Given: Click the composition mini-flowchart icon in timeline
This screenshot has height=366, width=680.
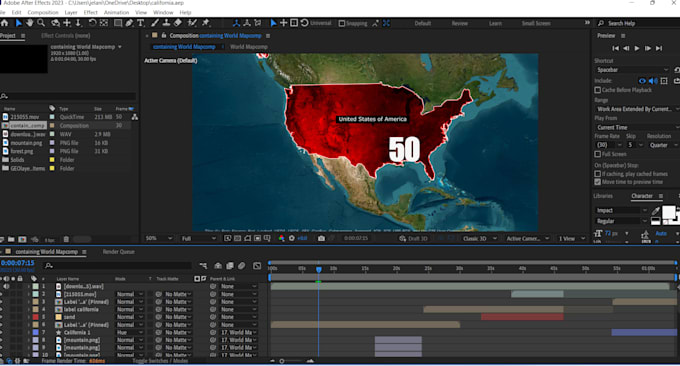Looking at the screenshot, I should click(x=203, y=265).
